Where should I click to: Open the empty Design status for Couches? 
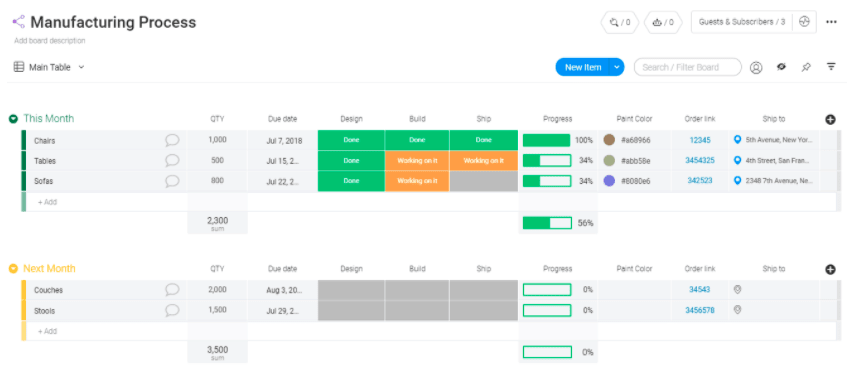351,290
